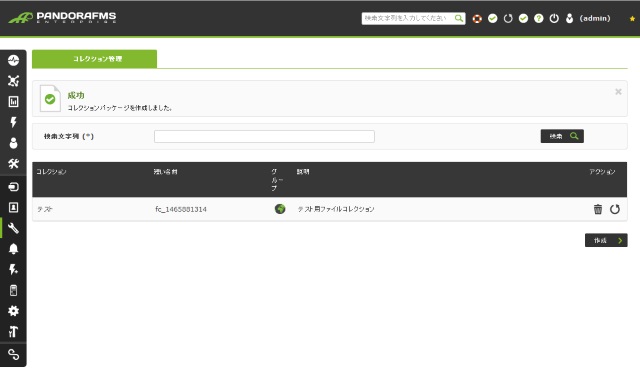
Task: Open the Alerts bell sidebar icon
Action: click(x=13, y=249)
